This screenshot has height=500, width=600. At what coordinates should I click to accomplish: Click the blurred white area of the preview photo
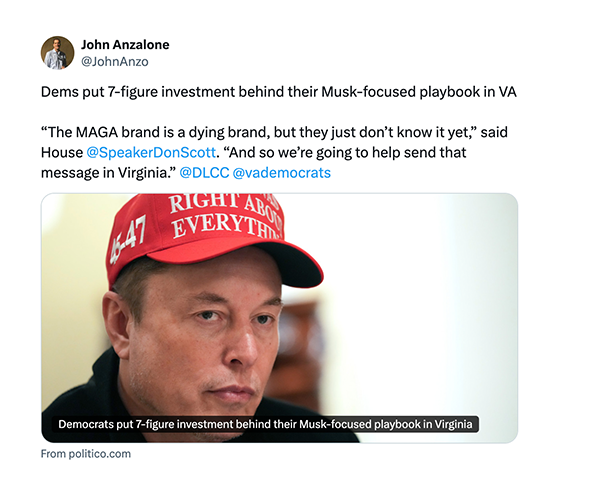(421, 306)
